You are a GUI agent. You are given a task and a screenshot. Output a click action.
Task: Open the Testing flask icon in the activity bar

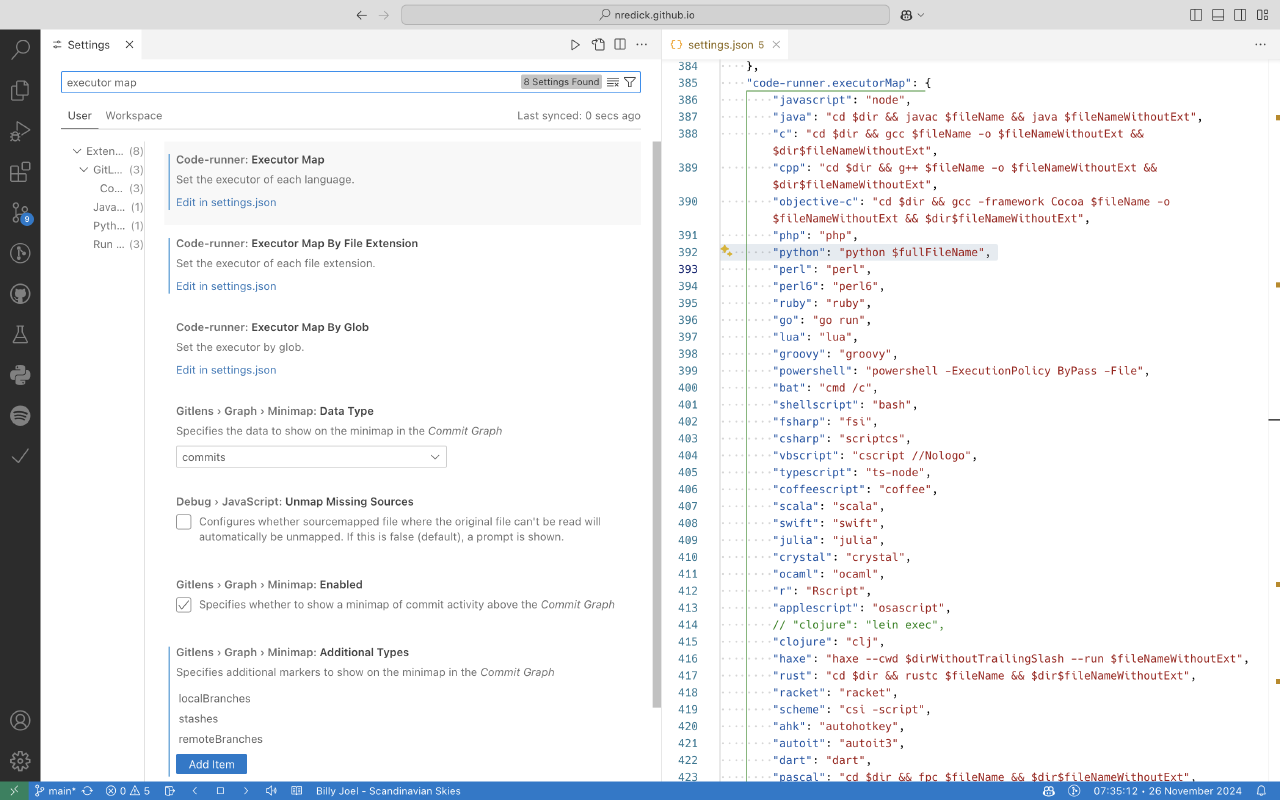21,335
